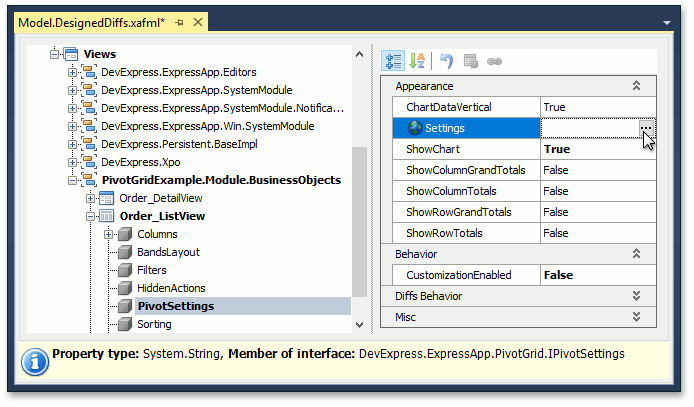Expand the Diffs Behavior category

tap(636, 296)
